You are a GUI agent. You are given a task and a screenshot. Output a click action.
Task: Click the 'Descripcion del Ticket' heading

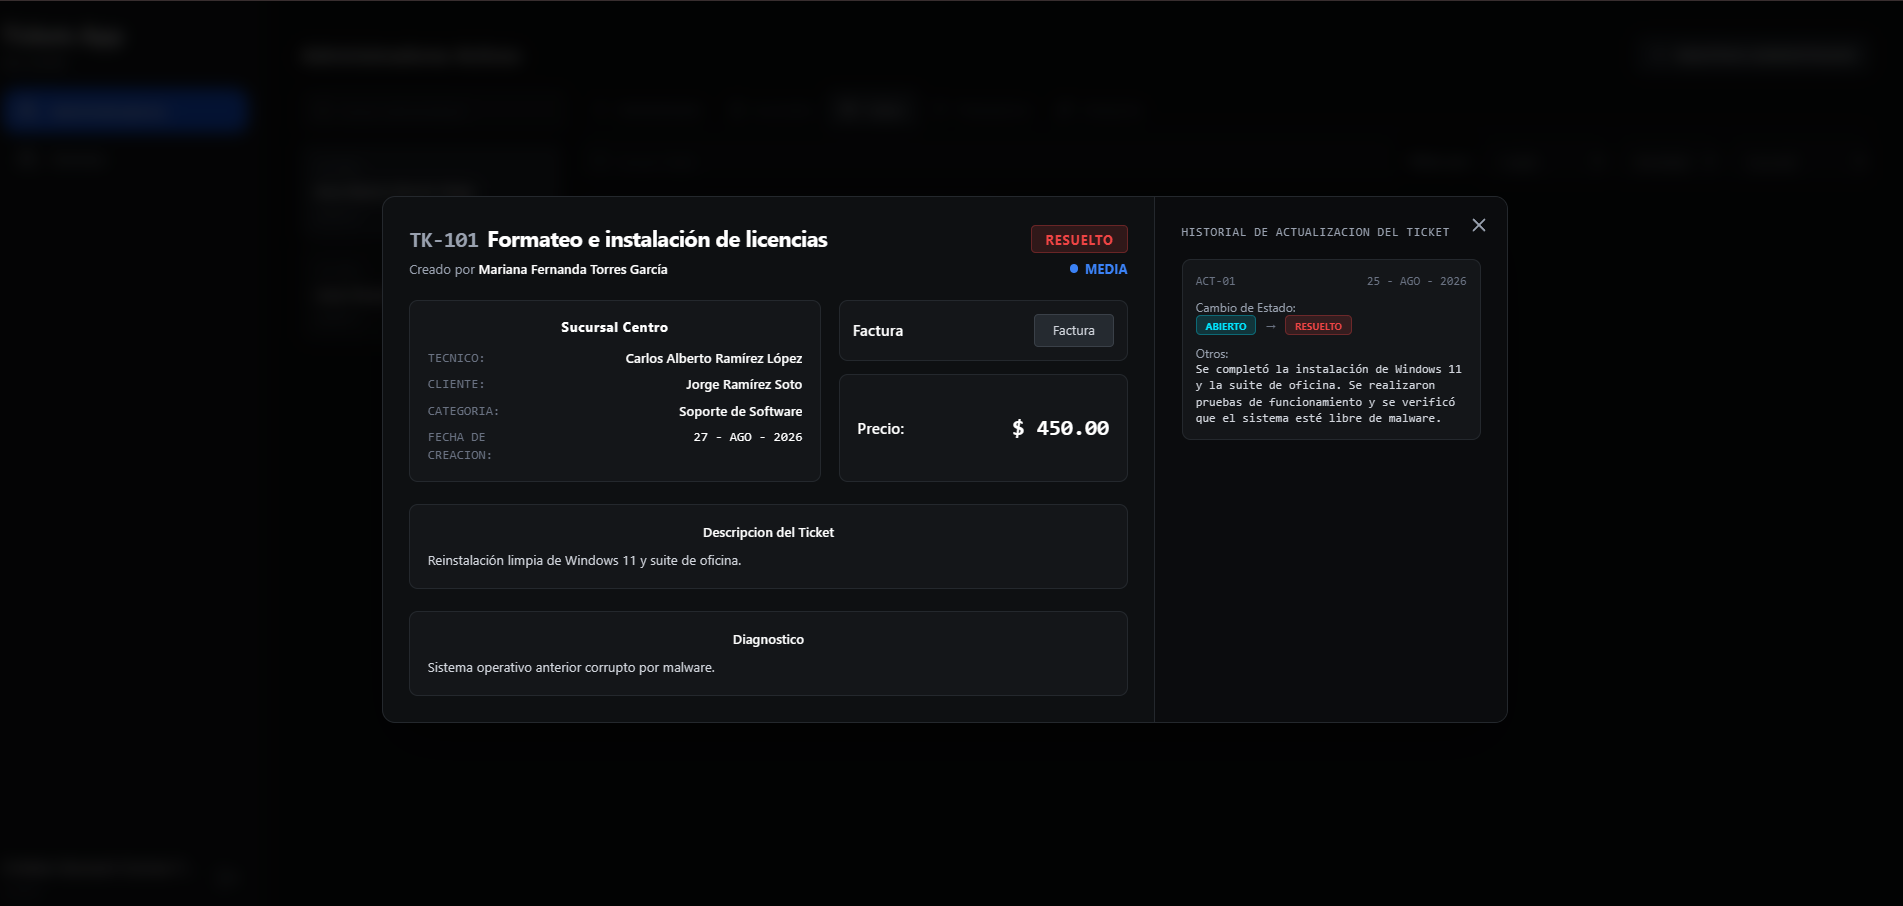tap(768, 533)
